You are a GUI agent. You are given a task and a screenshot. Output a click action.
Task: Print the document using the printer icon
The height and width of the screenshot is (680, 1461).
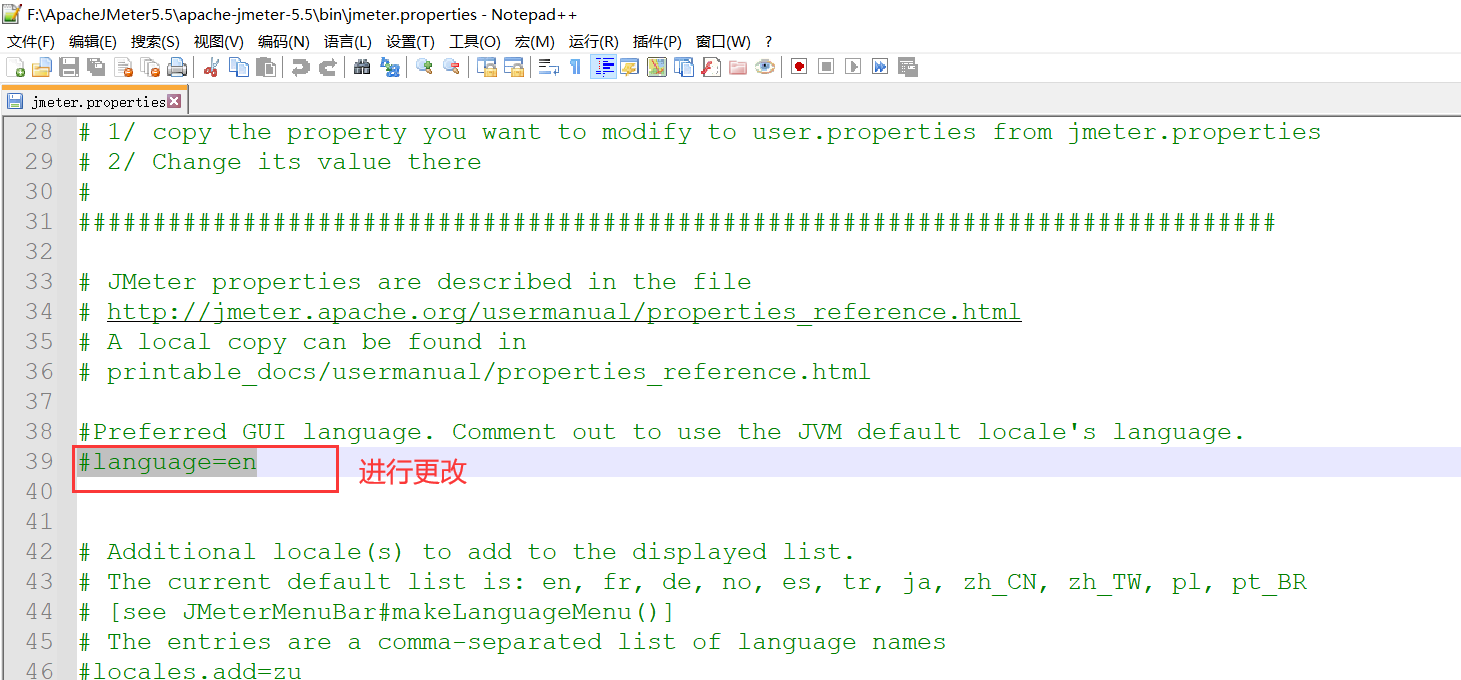[x=177, y=67]
